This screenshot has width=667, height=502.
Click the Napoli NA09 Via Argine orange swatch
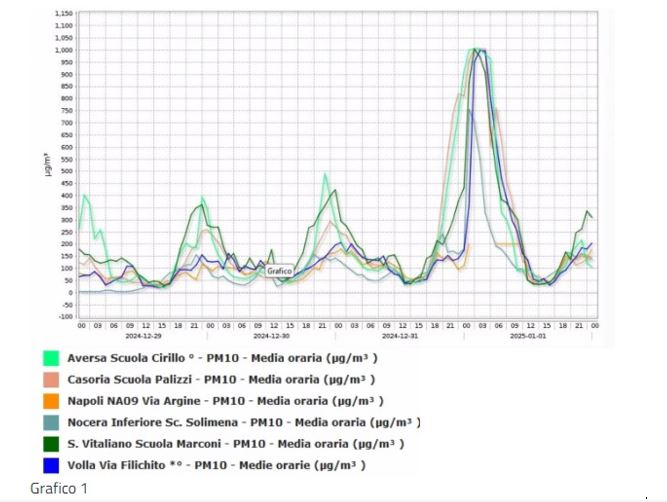[x=51, y=401]
